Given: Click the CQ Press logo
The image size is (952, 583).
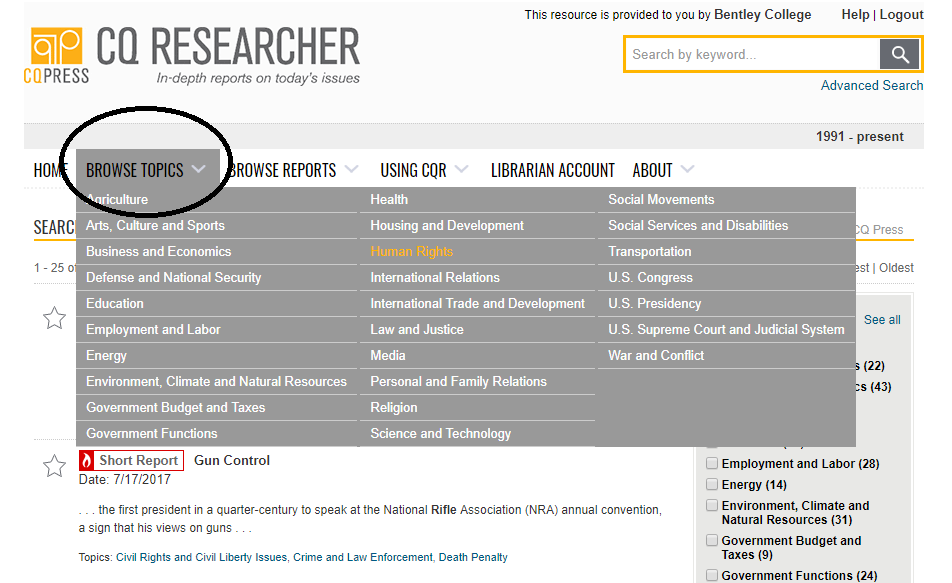Looking at the screenshot, I should (55, 54).
